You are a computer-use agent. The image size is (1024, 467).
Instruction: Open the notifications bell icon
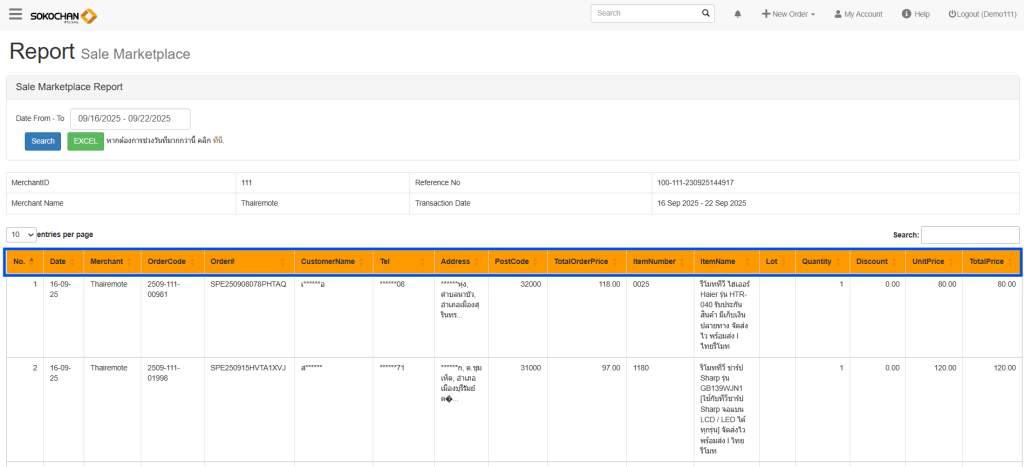click(x=738, y=14)
